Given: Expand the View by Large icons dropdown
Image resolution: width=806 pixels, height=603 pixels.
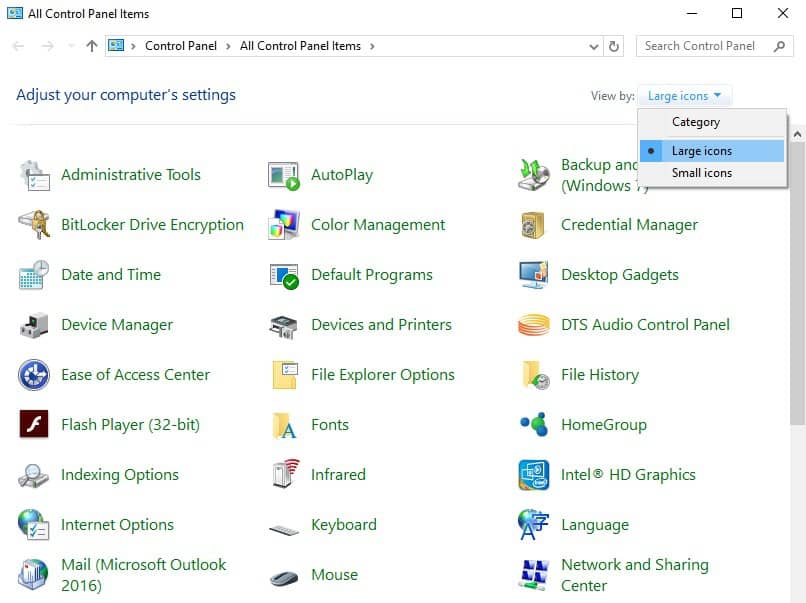Looking at the screenshot, I should (685, 96).
